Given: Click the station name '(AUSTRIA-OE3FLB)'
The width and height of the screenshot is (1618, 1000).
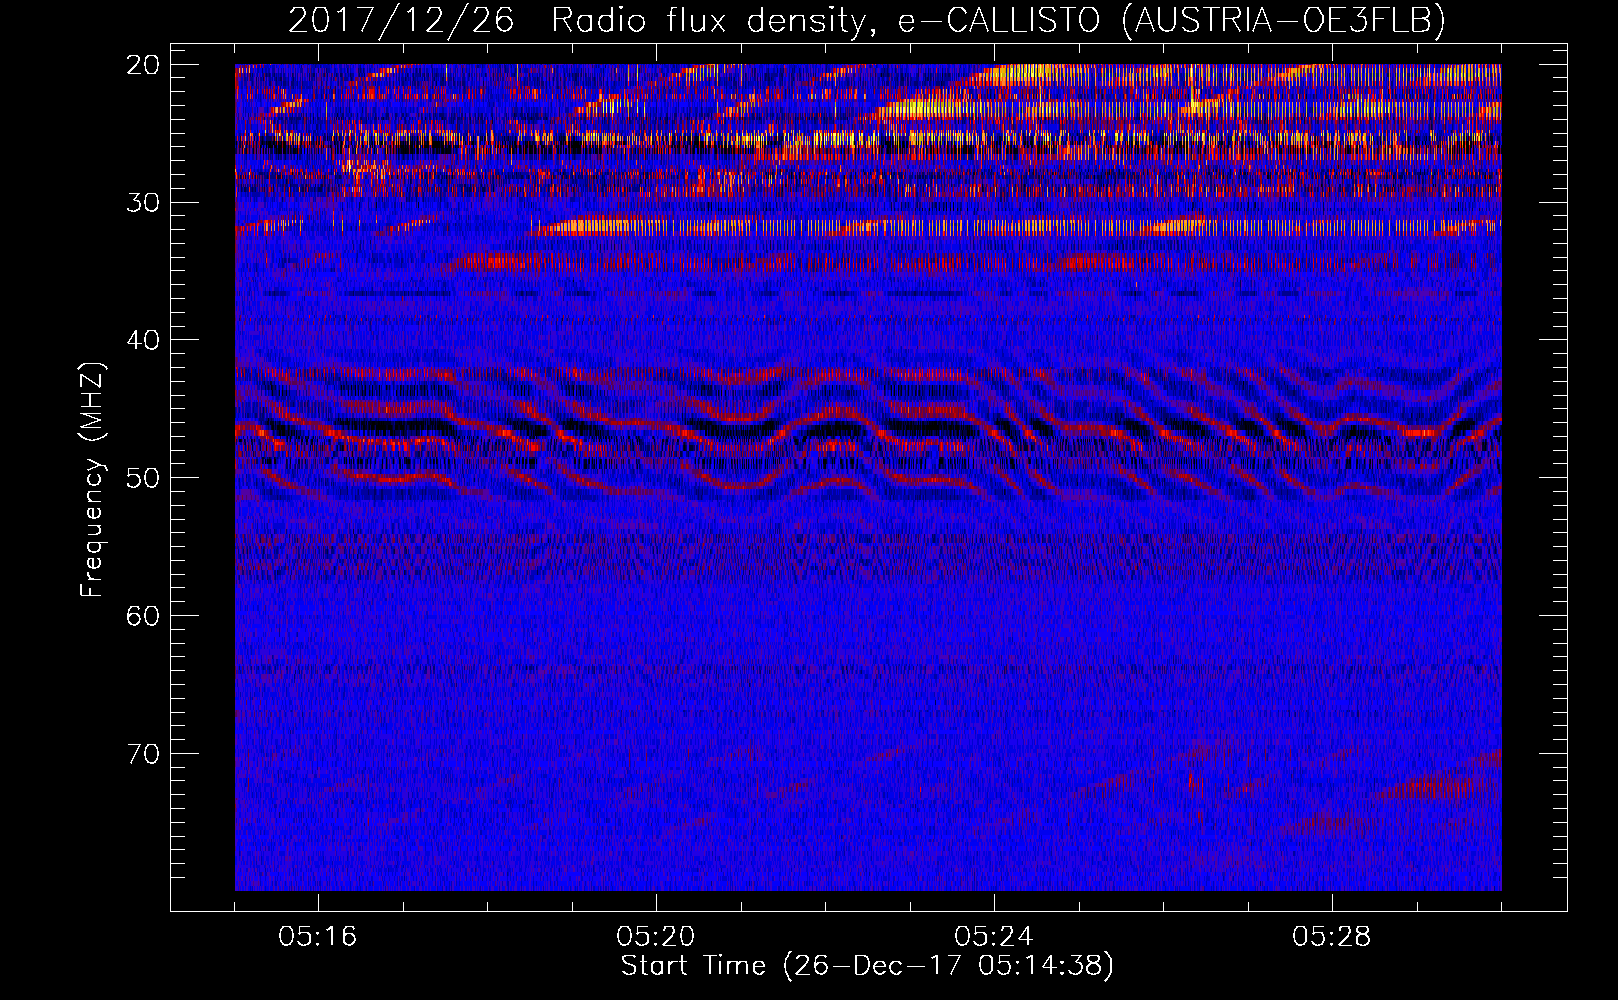Looking at the screenshot, I should point(1283,20).
